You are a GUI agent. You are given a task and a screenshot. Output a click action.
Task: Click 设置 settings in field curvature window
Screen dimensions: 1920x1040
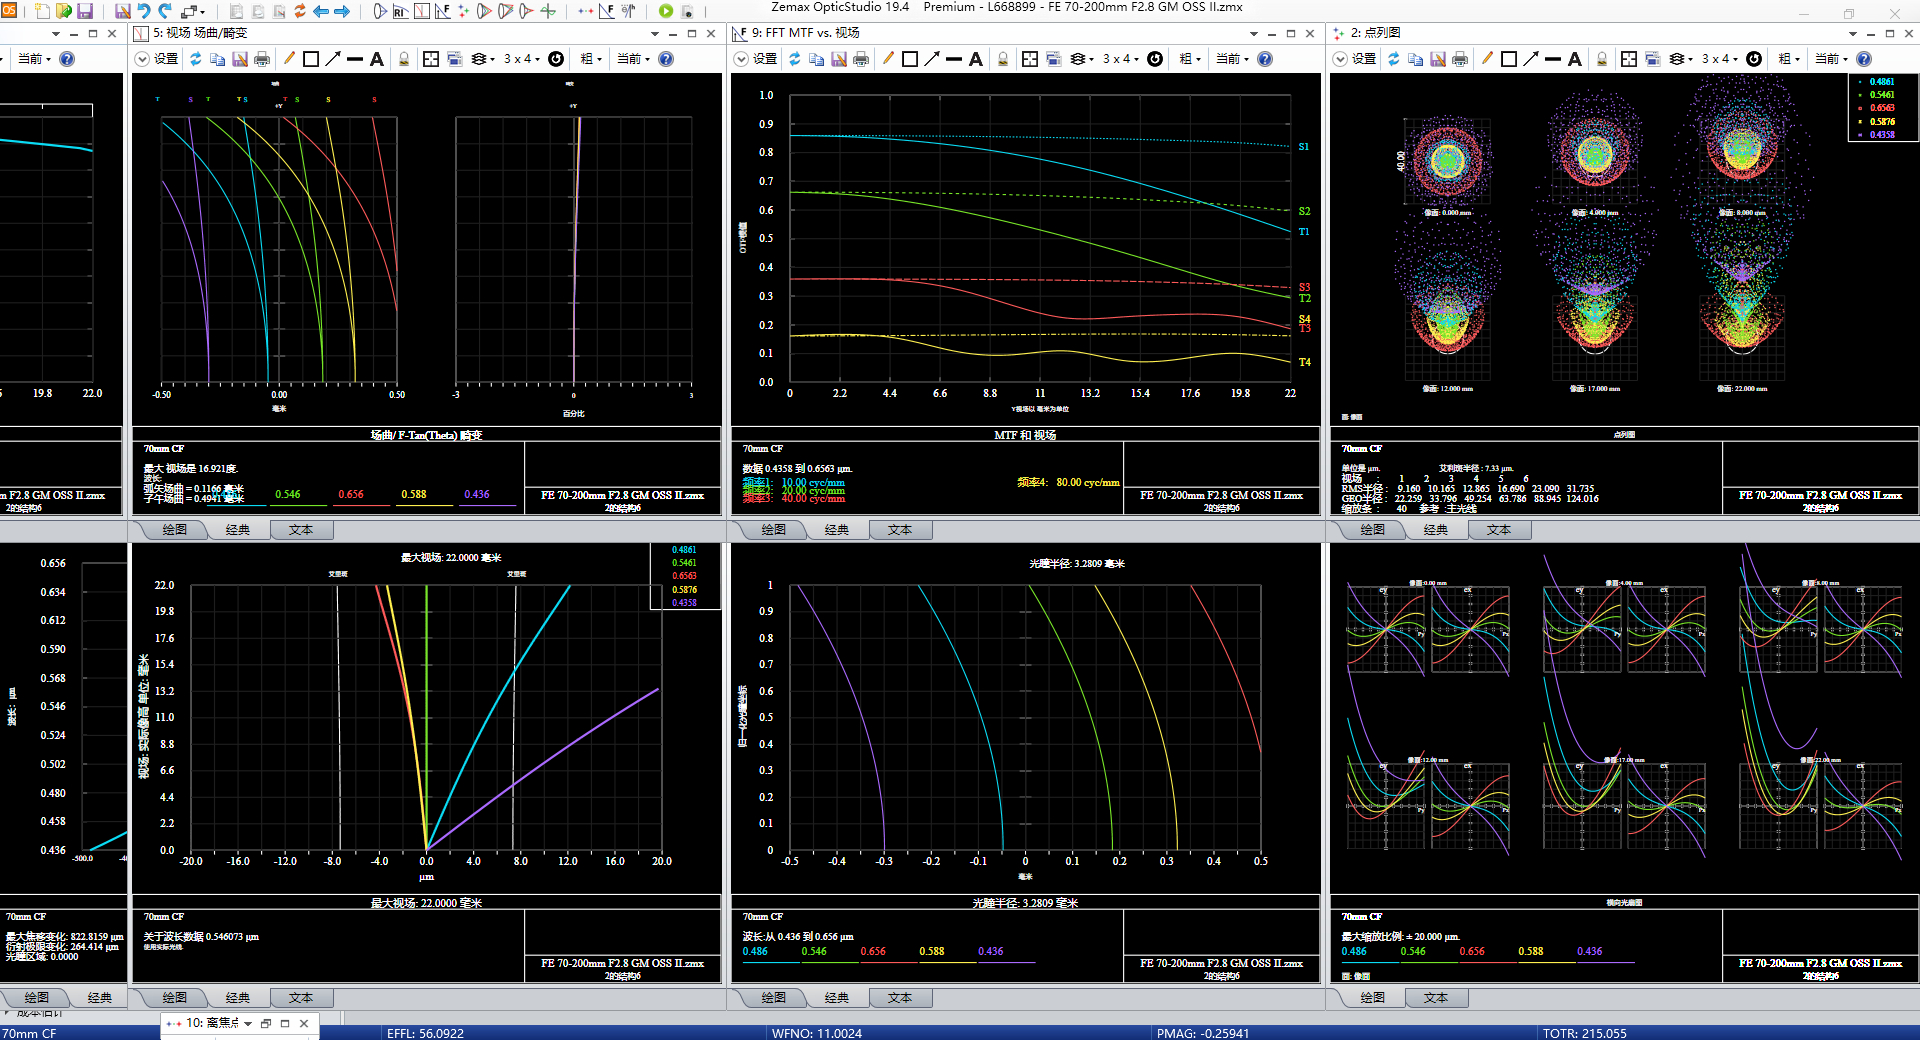166,59
